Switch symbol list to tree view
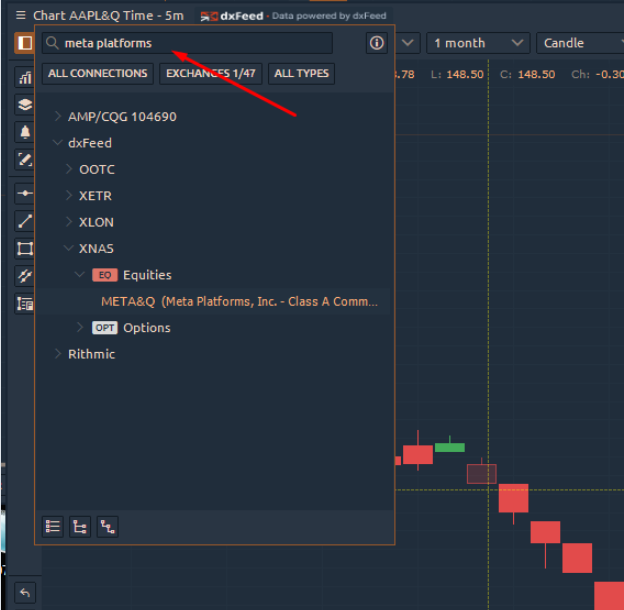This screenshot has width=624, height=610. 80,526
